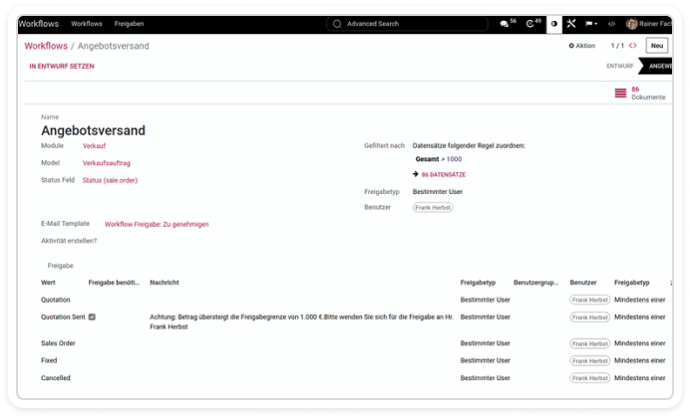
Task: Open the Aktion gear dropdown
Action: click(x=581, y=46)
